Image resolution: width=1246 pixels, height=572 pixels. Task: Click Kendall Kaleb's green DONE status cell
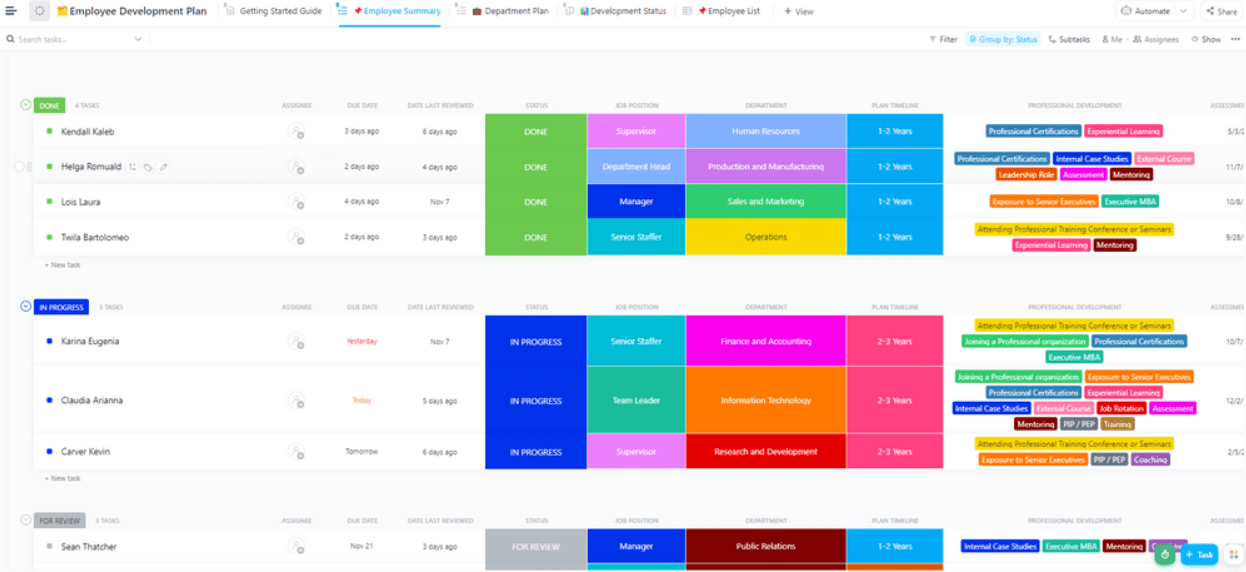point(536,131)
